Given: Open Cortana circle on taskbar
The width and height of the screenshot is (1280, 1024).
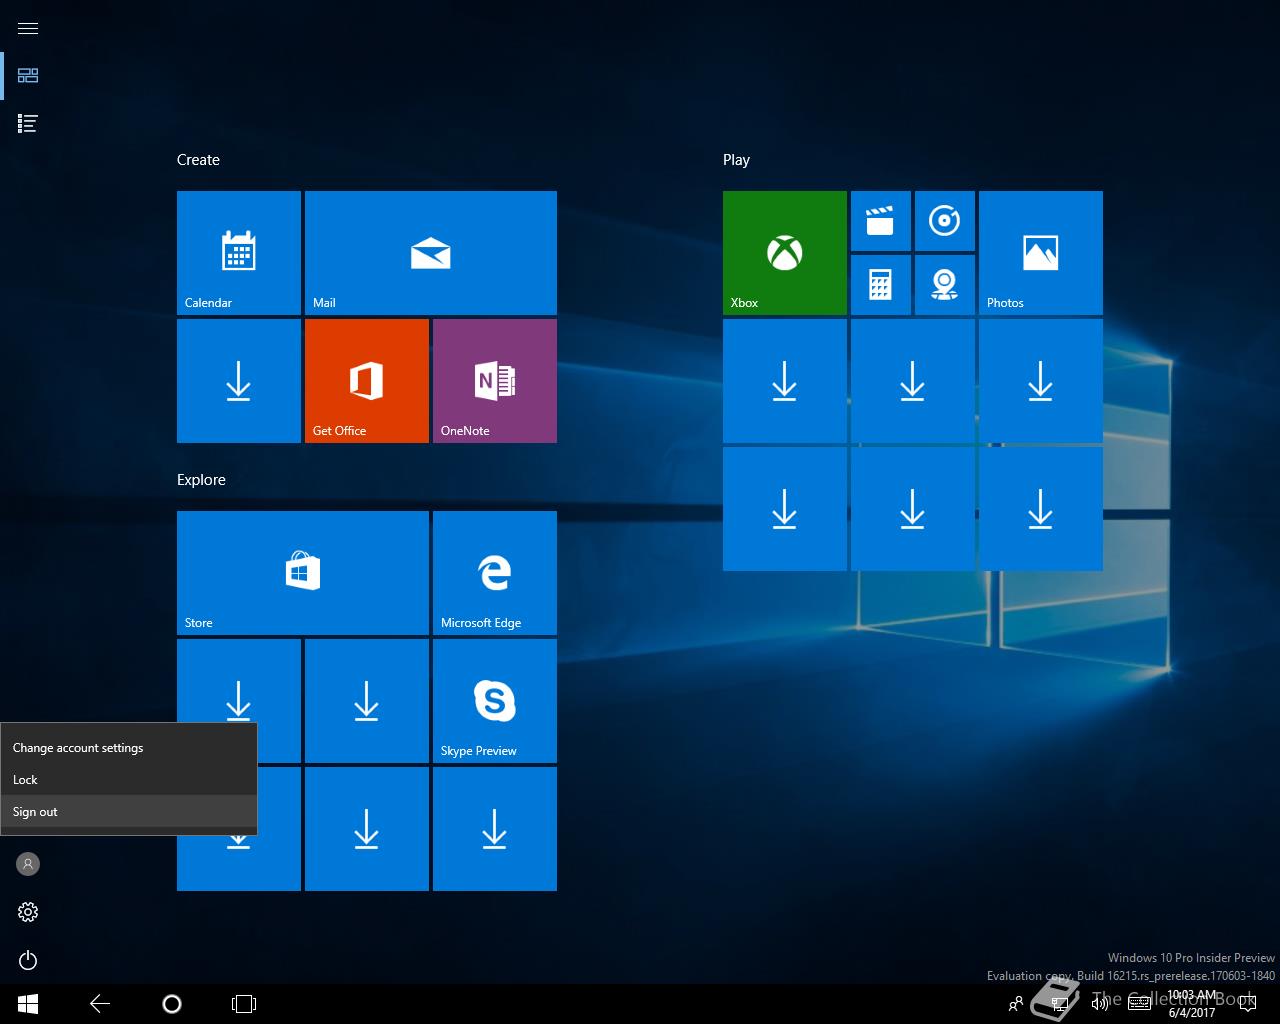Looking at the screenshot, I should click(172, 1004).
